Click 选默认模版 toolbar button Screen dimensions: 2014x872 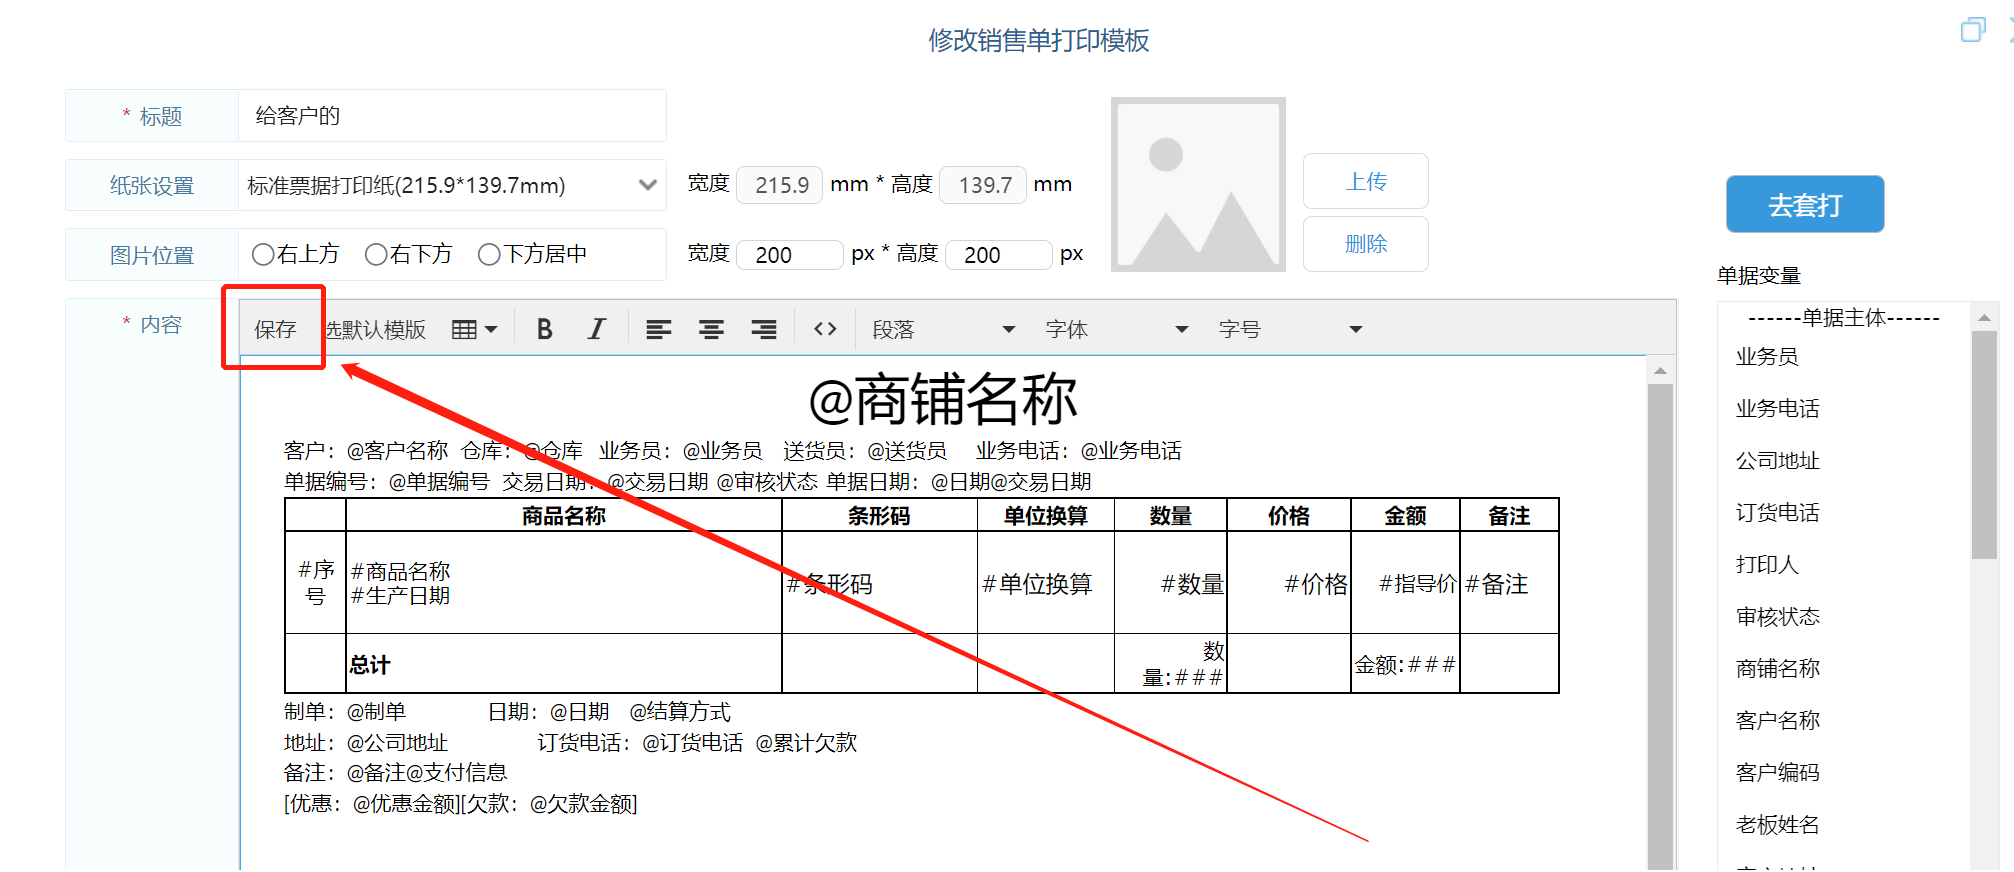[x=376, y=329]
